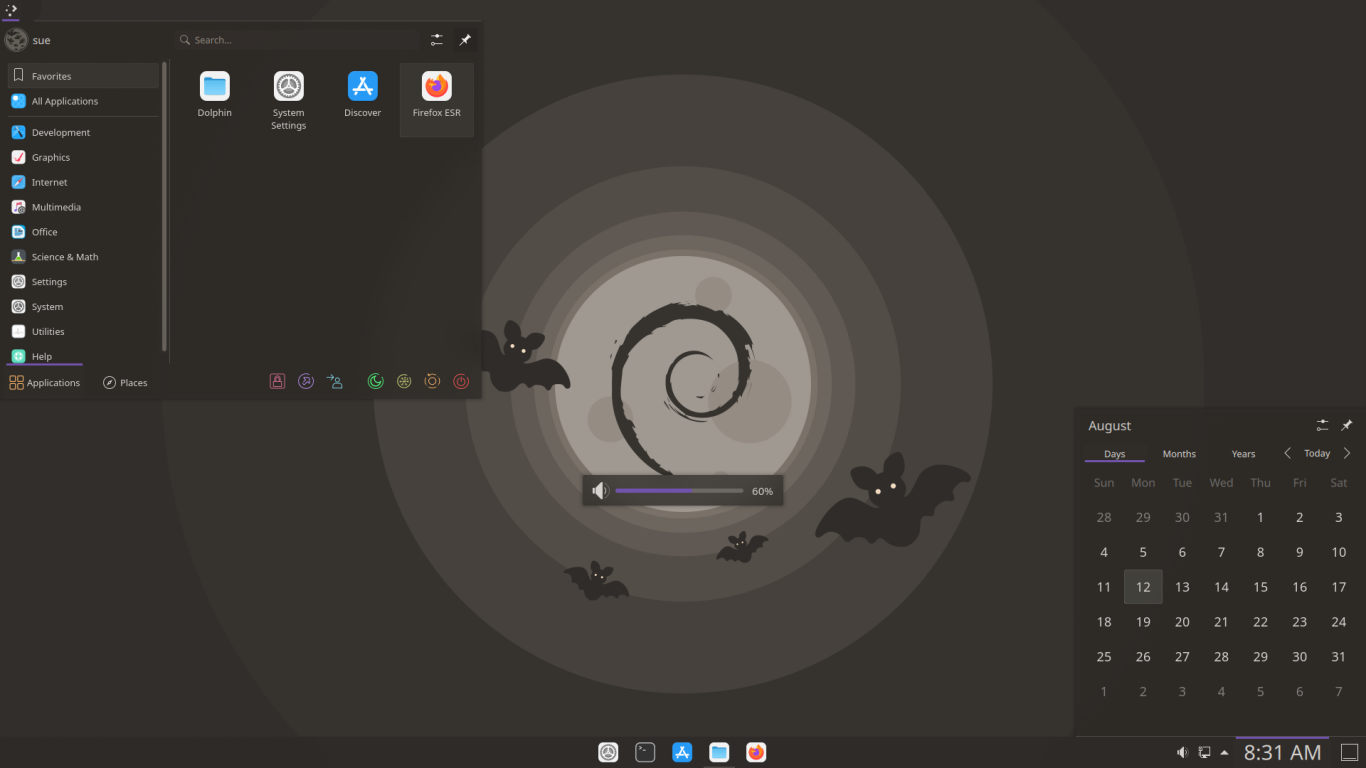The image size is (1366, 768).
Task: Expand hidden system tray icons arrow
Action: tap(1224, 752)
